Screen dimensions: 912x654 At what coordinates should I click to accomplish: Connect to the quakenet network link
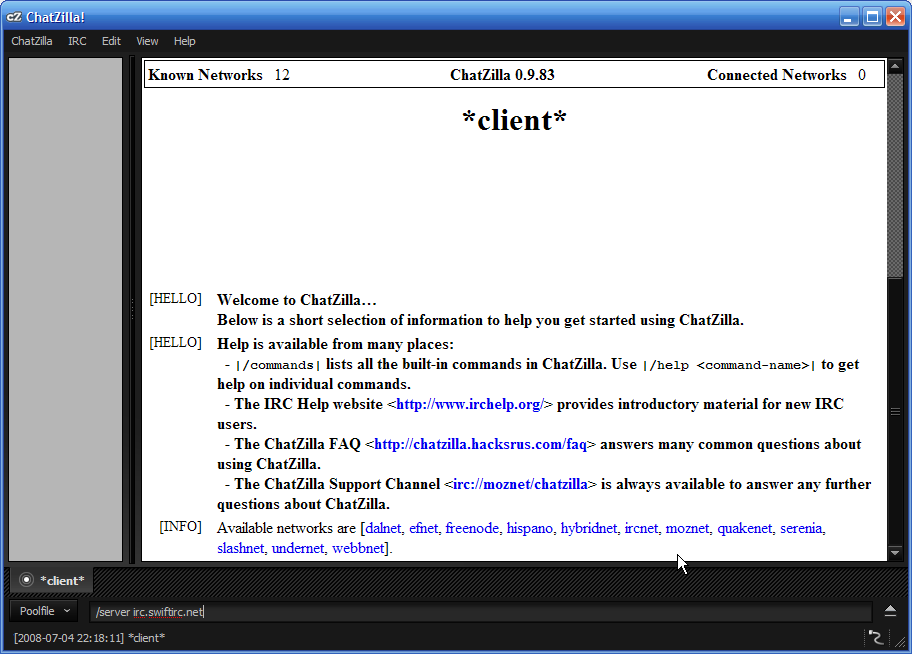[x=744, y=528]
